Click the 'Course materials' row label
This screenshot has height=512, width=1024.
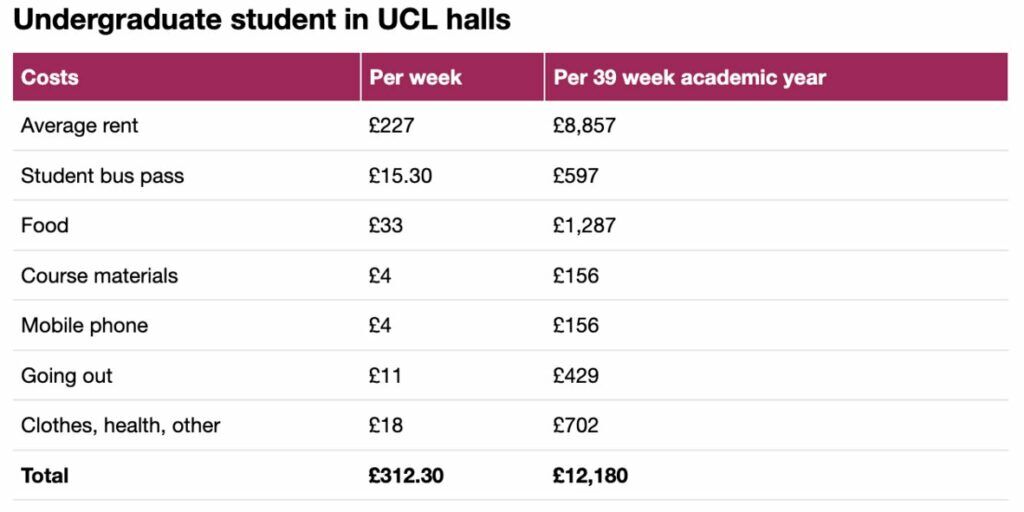(x=99, y=275)
